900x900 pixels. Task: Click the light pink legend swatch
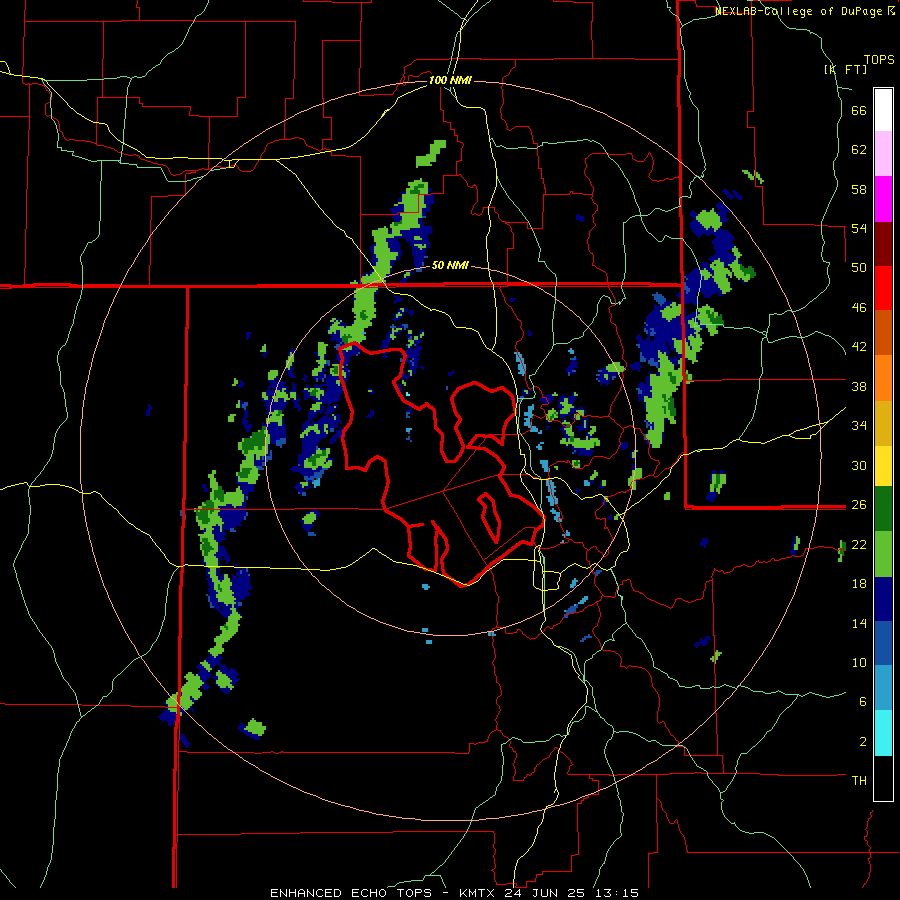883,154
